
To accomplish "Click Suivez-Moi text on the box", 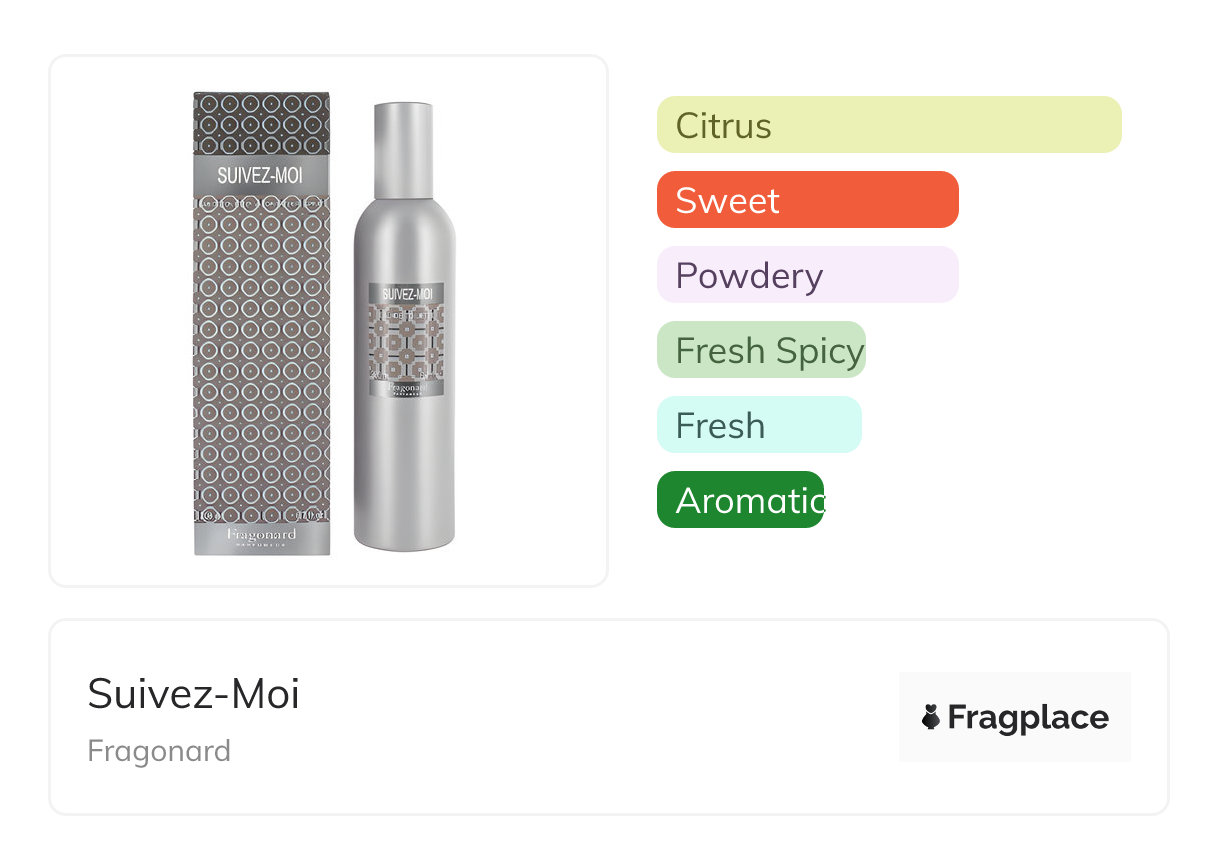I will click(x=260, y=177).
